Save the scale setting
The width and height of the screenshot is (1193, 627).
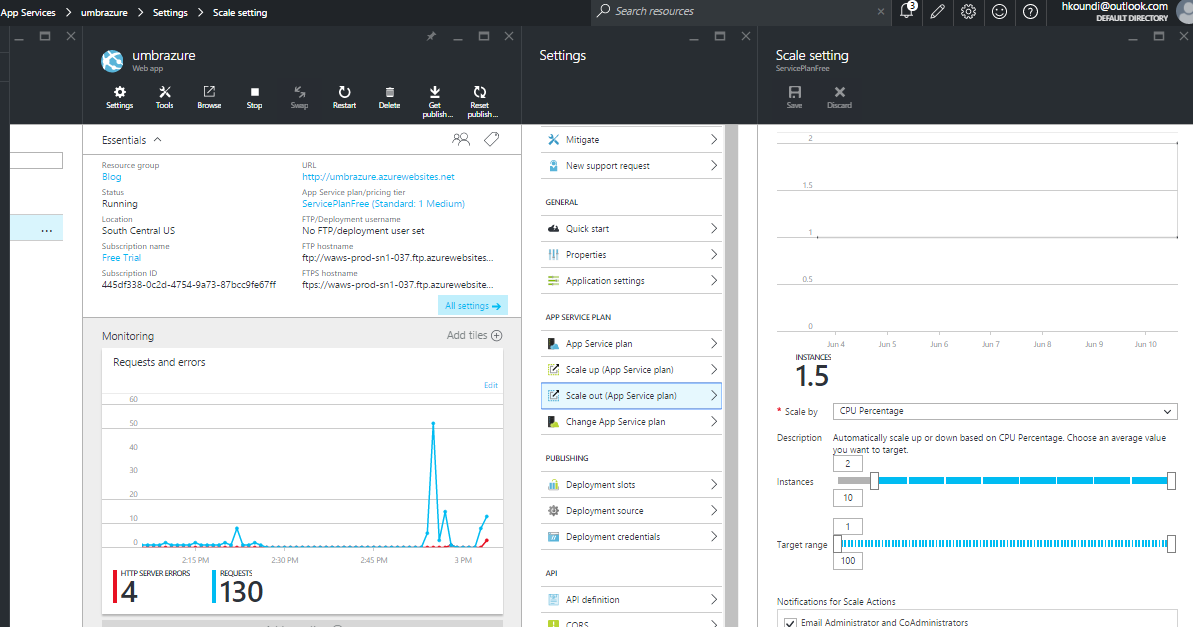click(x=794, y=97)
